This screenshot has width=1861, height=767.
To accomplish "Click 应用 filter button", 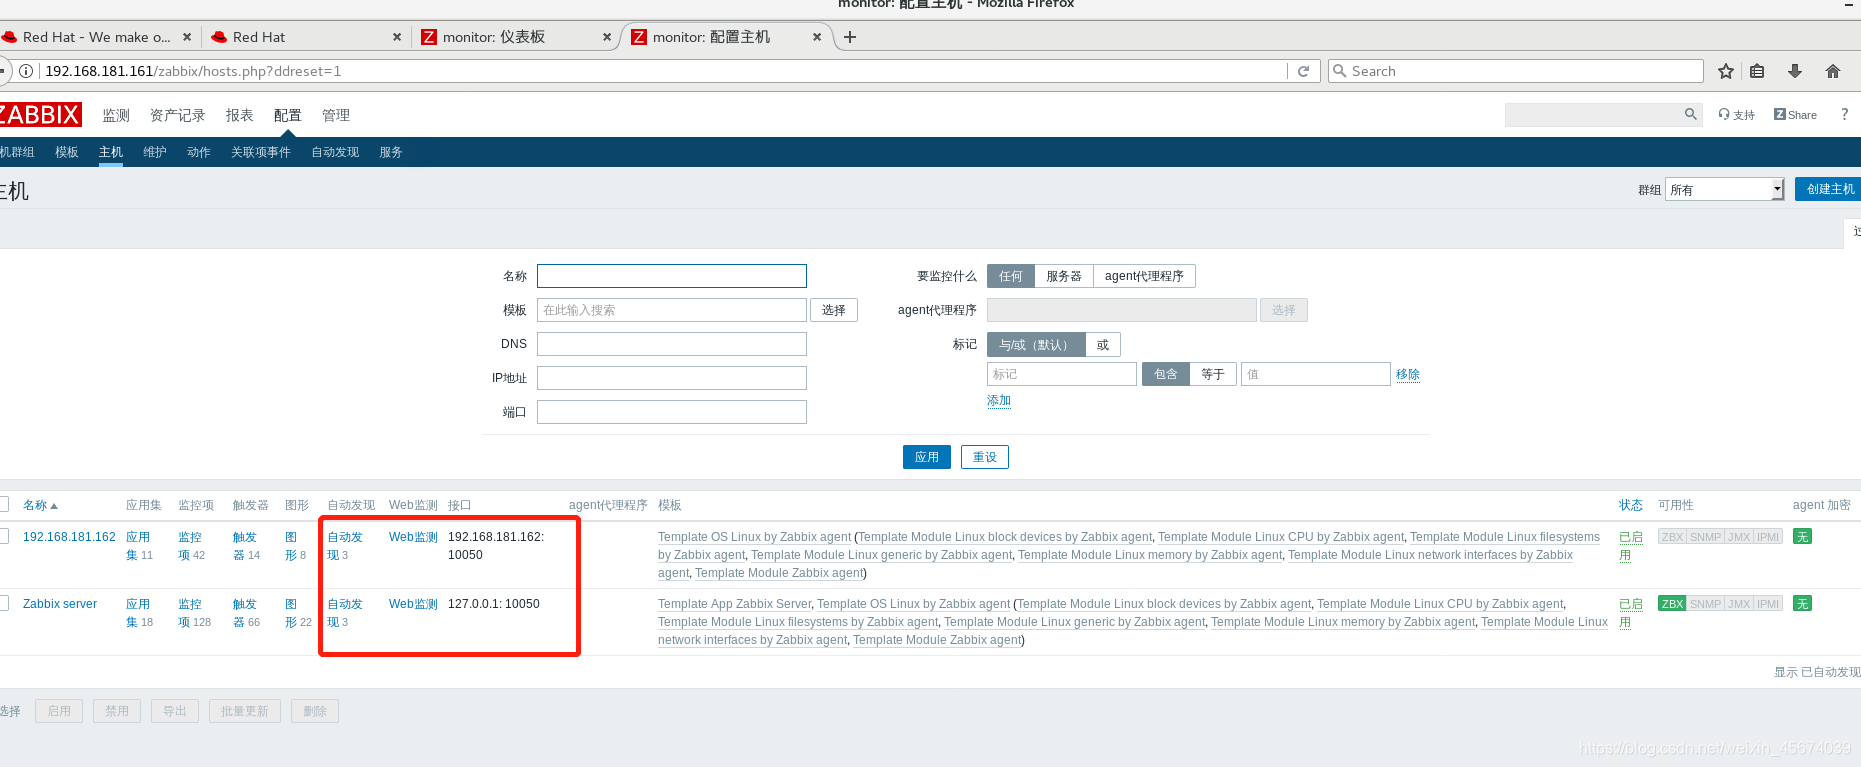I will pos(927,457).
